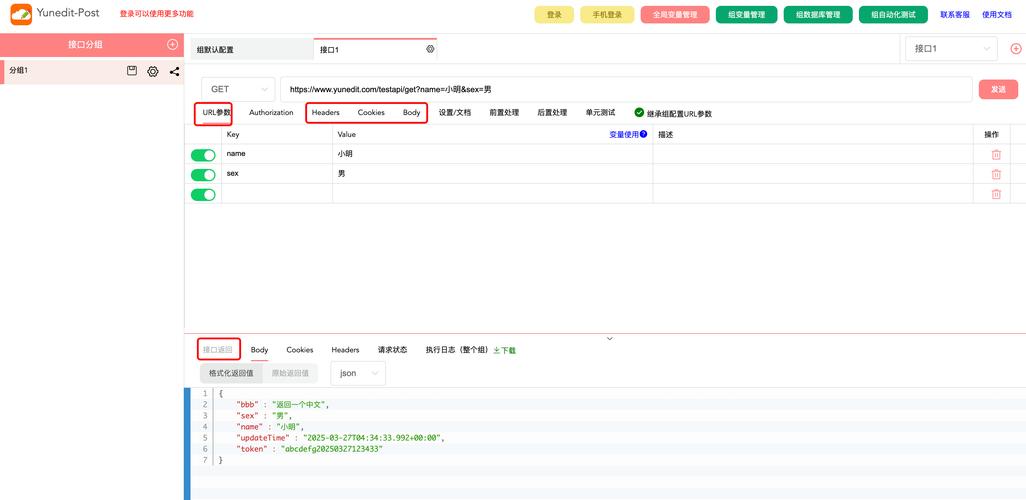Screen dimensions: 1026x500
Task: Select the 接口1 editor tab
Action: tap(375, 49)
